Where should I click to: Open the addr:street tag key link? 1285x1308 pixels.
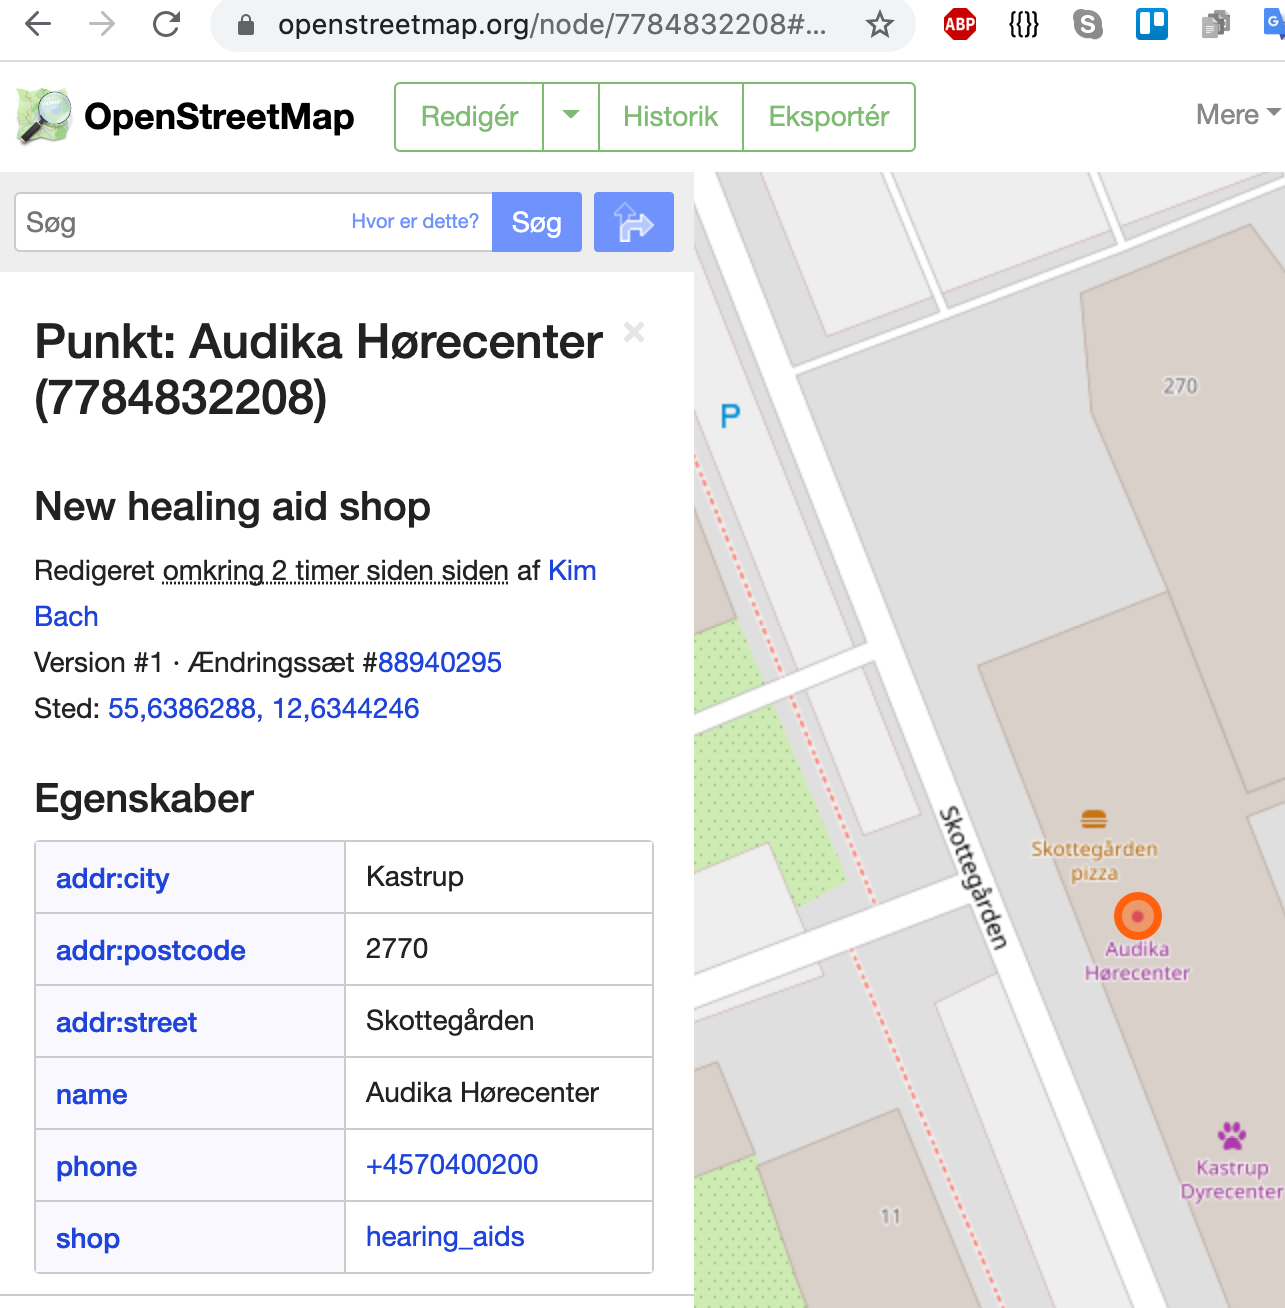(x=126, y=1023)
